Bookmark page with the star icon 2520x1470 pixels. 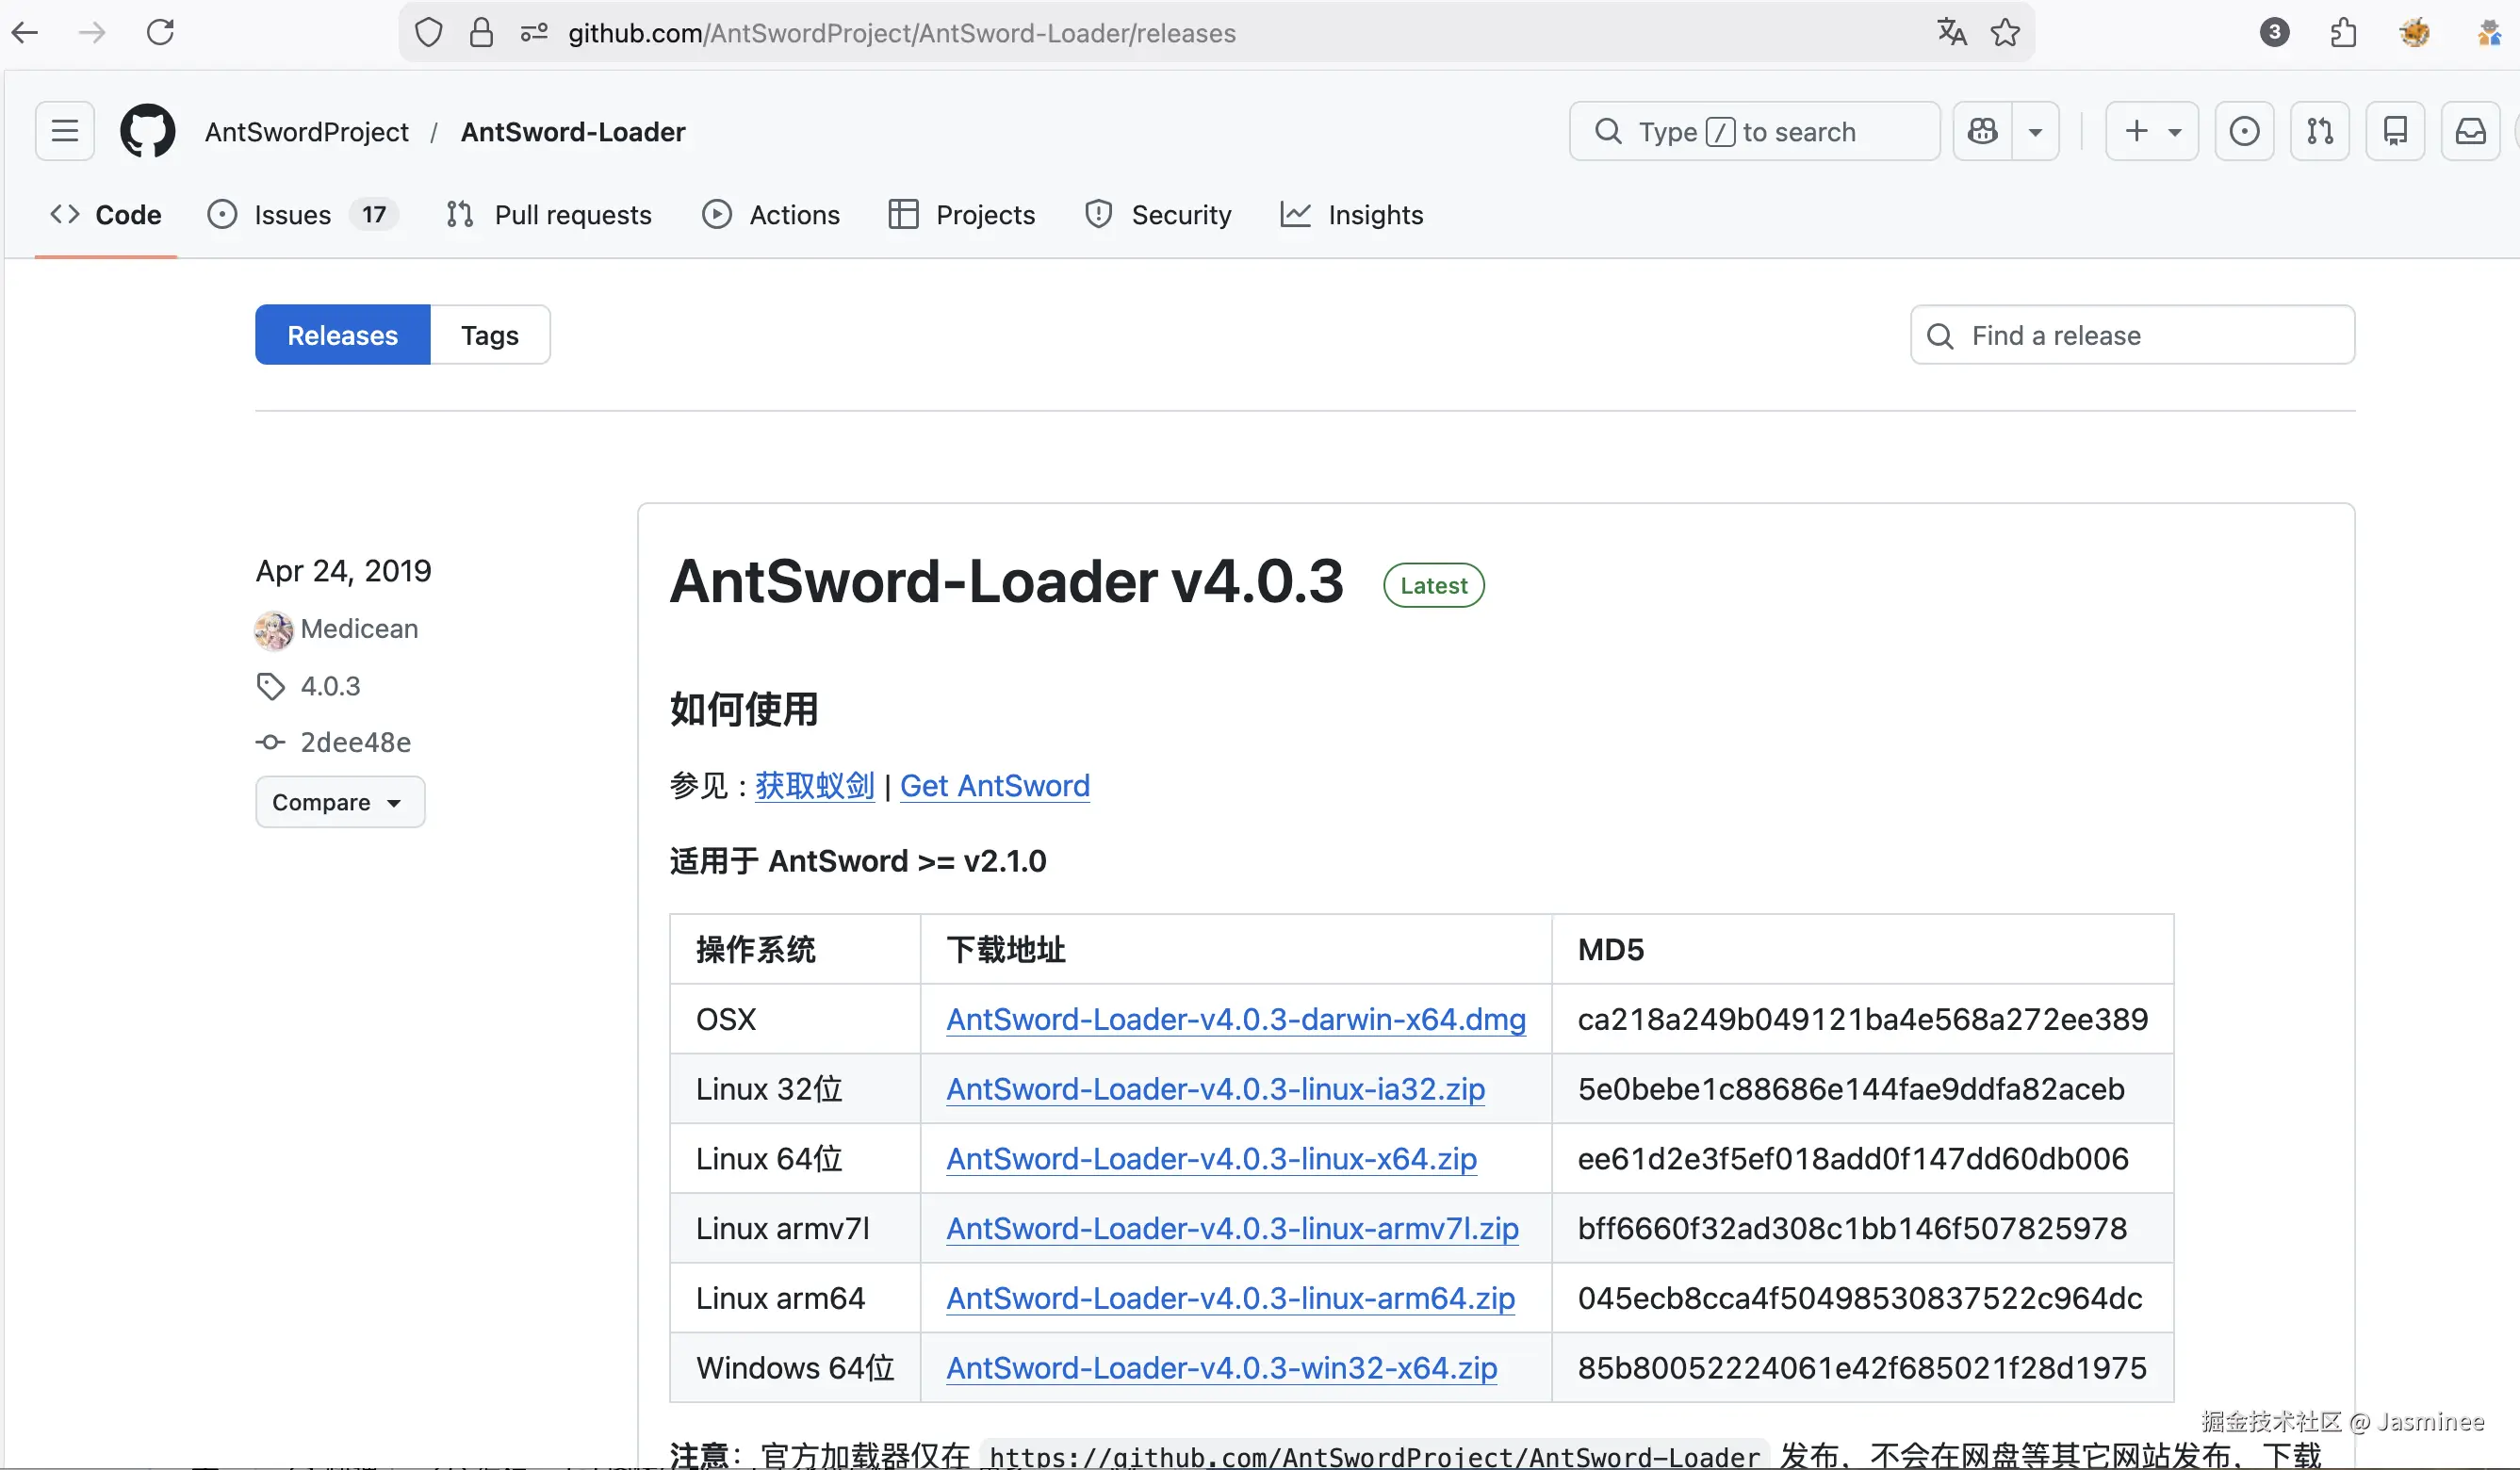pos(2005,33)
